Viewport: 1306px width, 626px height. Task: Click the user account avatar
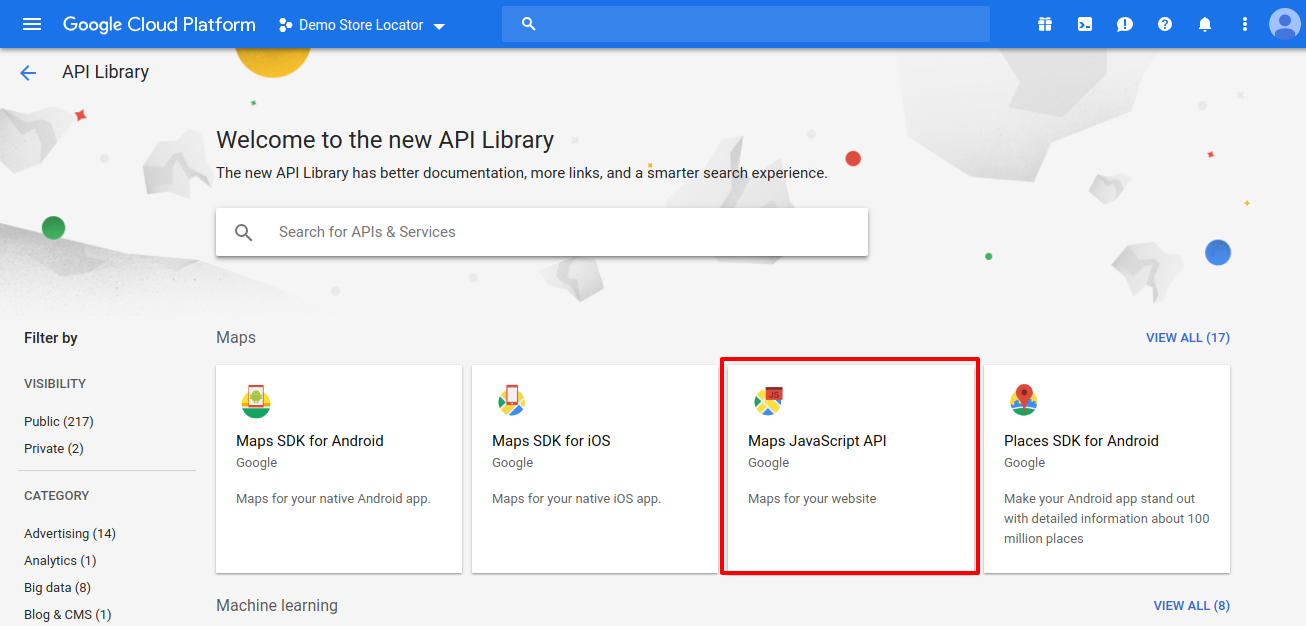point(1284,24)
